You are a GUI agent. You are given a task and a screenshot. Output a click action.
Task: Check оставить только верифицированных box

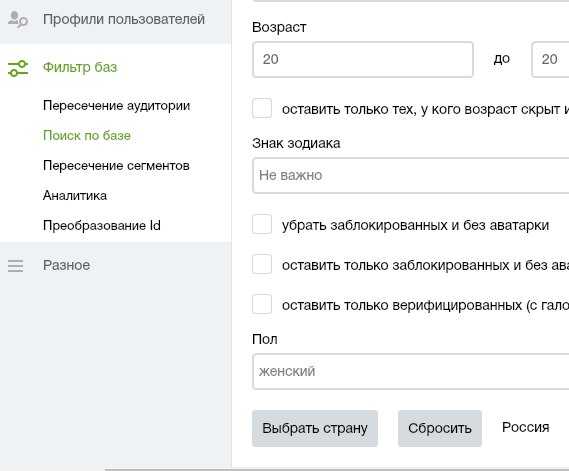coord(262,304)
